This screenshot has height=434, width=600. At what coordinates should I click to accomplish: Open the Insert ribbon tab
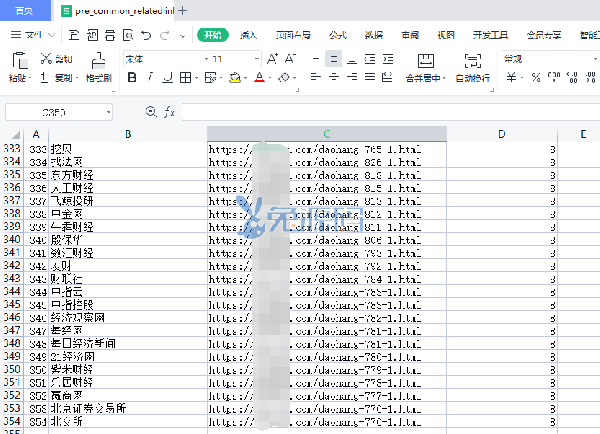(x=249, y=35)
